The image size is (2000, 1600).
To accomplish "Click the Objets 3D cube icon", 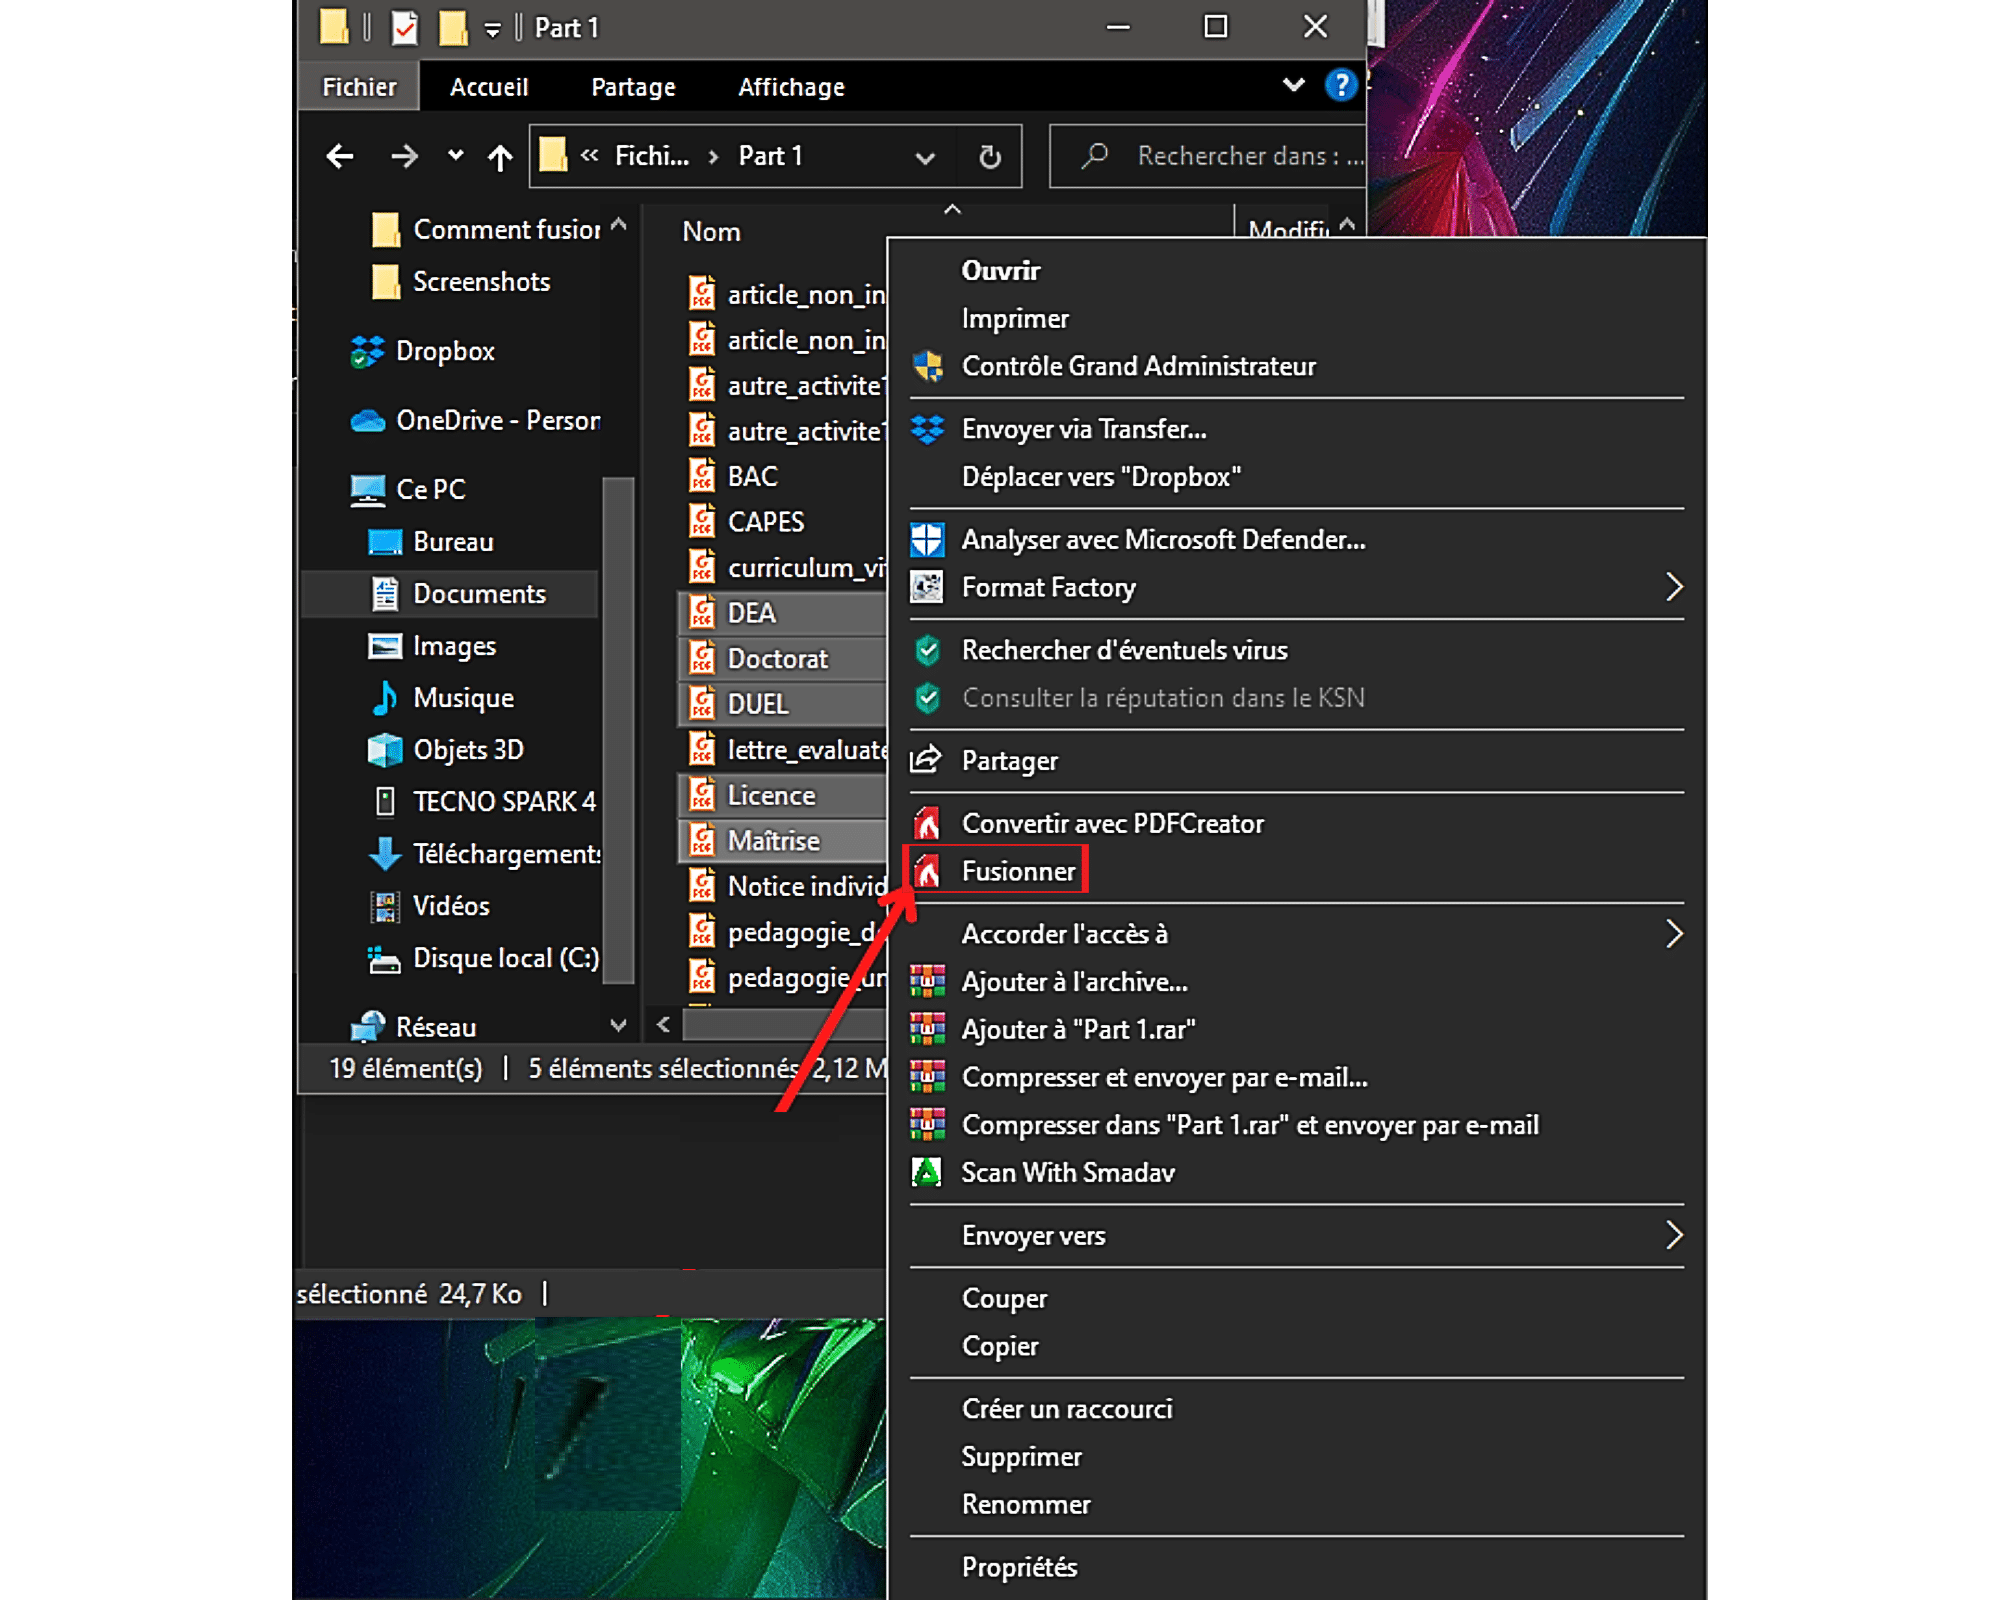I will tap(385, 750).
